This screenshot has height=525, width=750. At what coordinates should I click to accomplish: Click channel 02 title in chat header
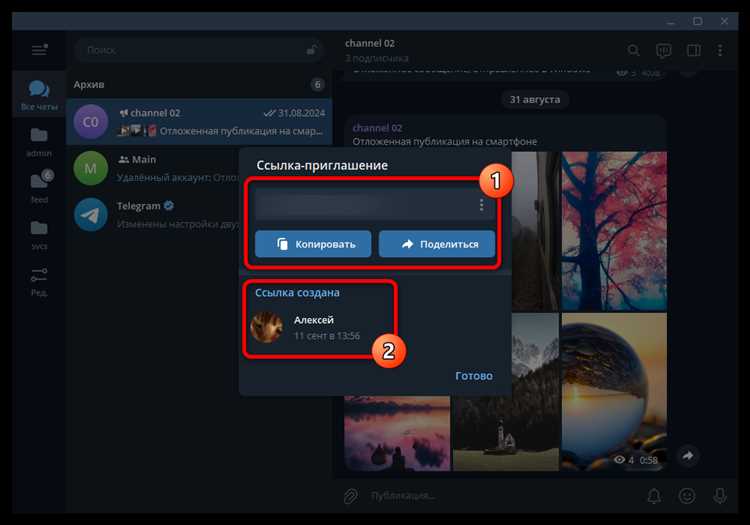coord(370,43)
